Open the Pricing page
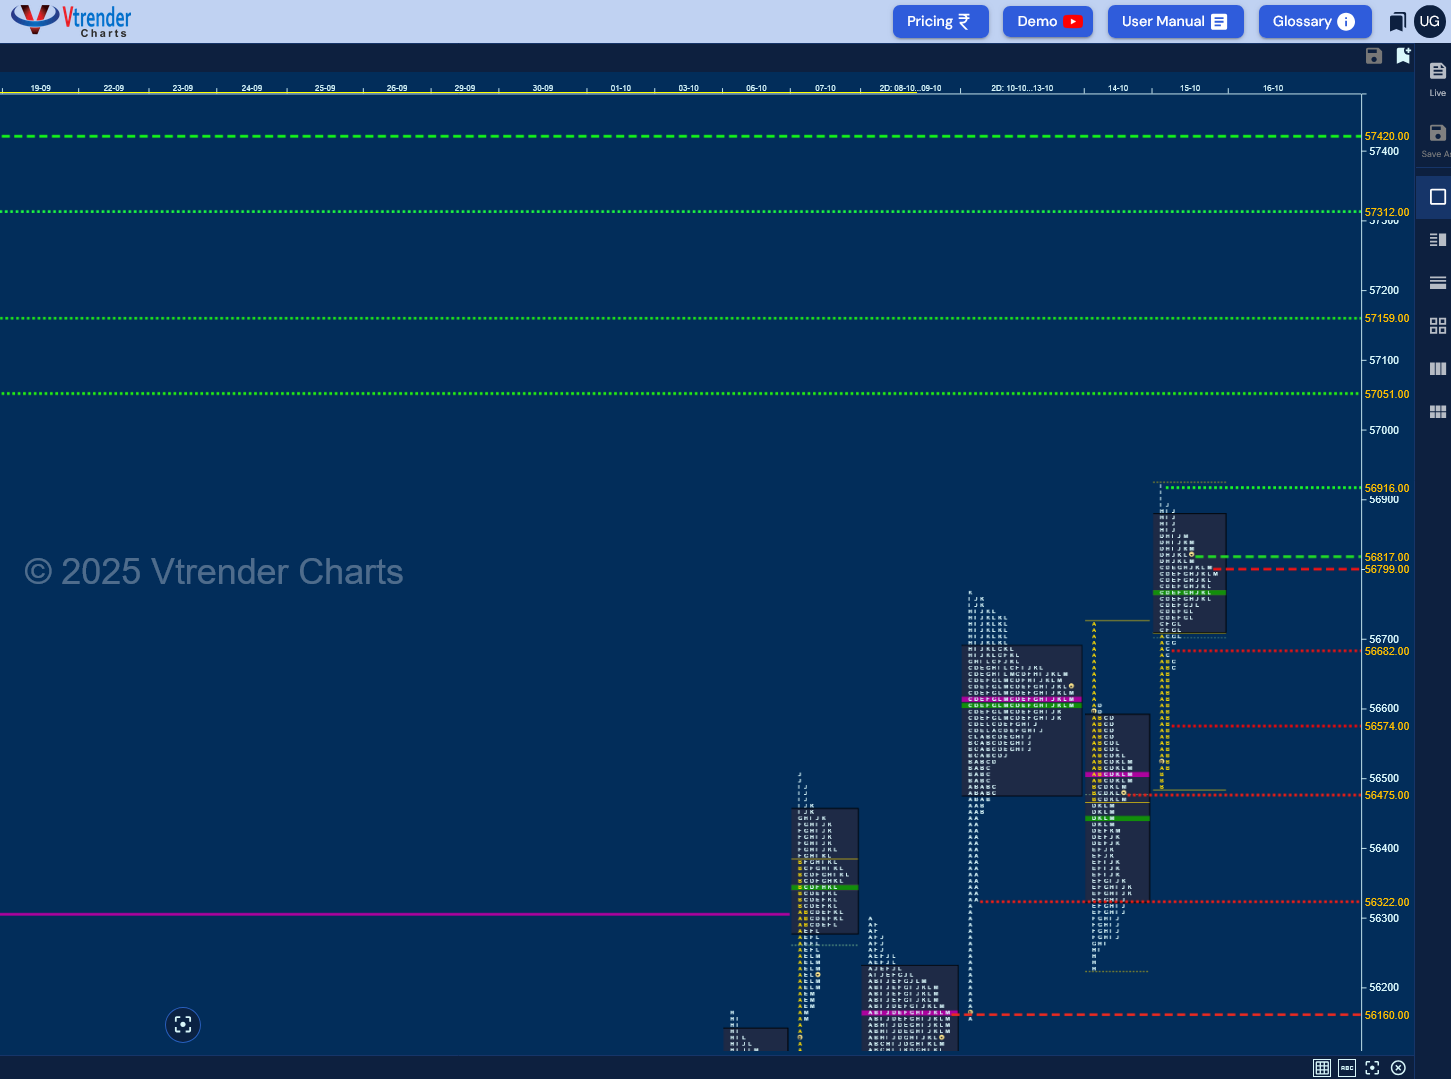Viewport: 1451px width, 1079px height. (x=940, y=21)
